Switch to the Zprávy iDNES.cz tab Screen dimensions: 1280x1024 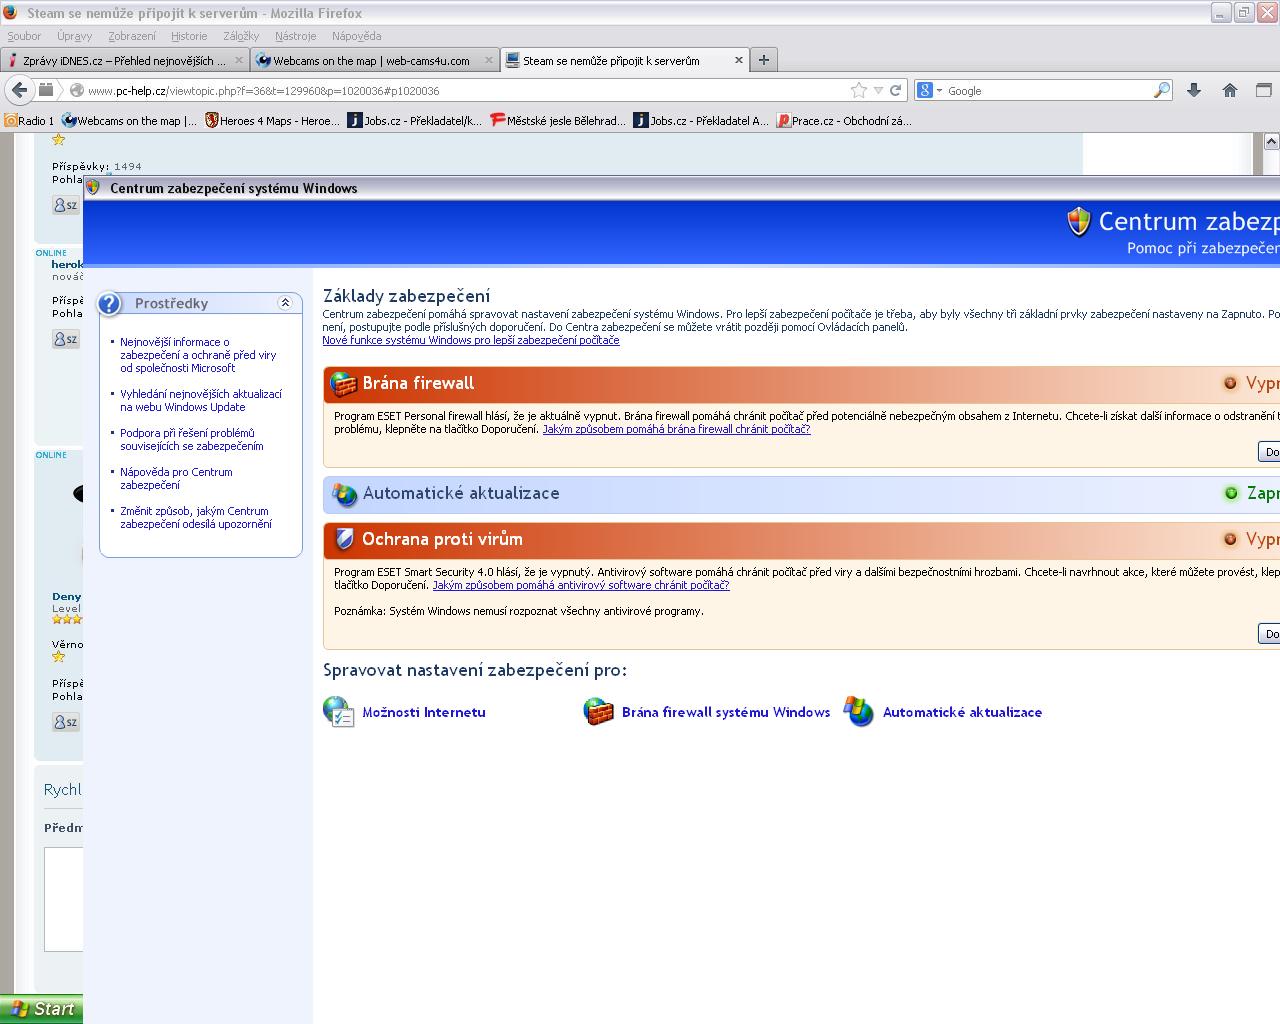pos(125,60)
